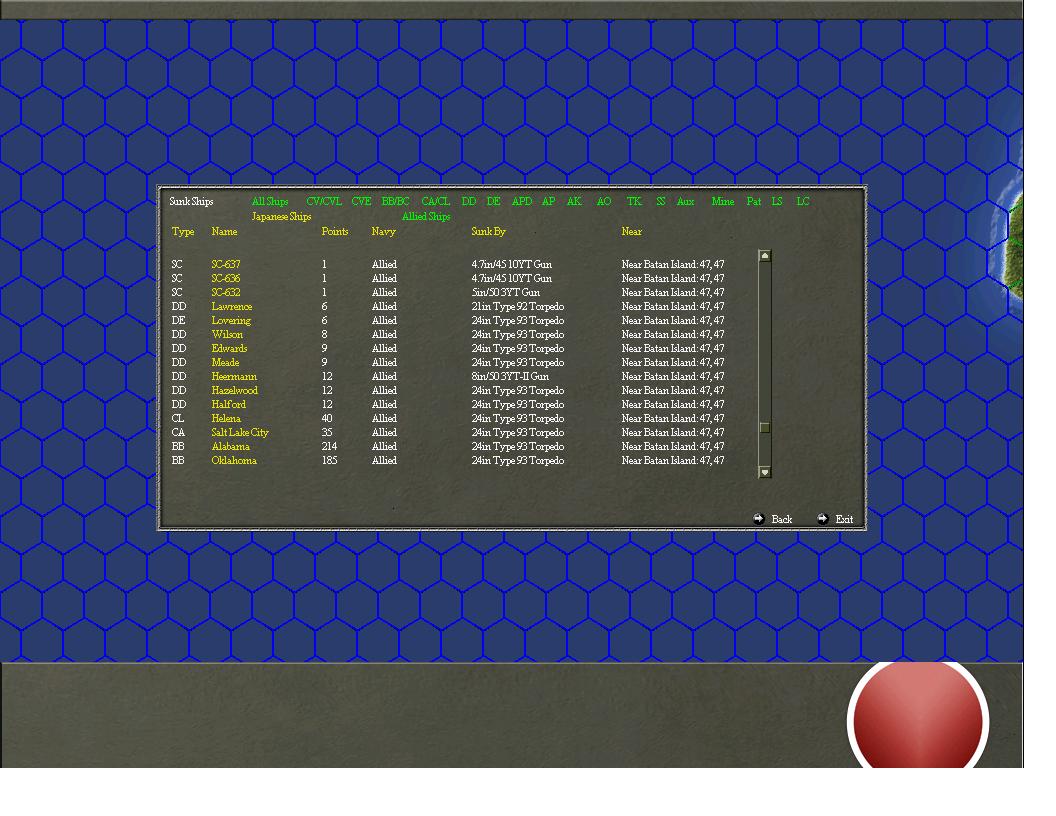Switch to the LC filter
The image size is (1056, 816).
click(803, 201)
